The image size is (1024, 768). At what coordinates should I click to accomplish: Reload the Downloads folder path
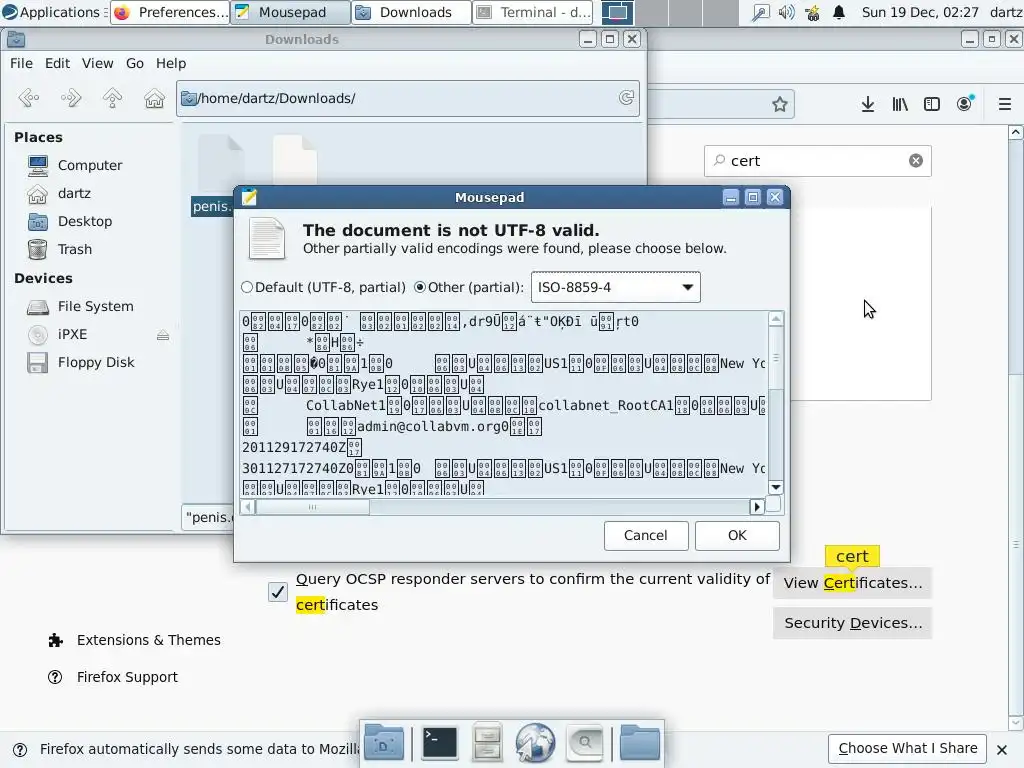626,98
